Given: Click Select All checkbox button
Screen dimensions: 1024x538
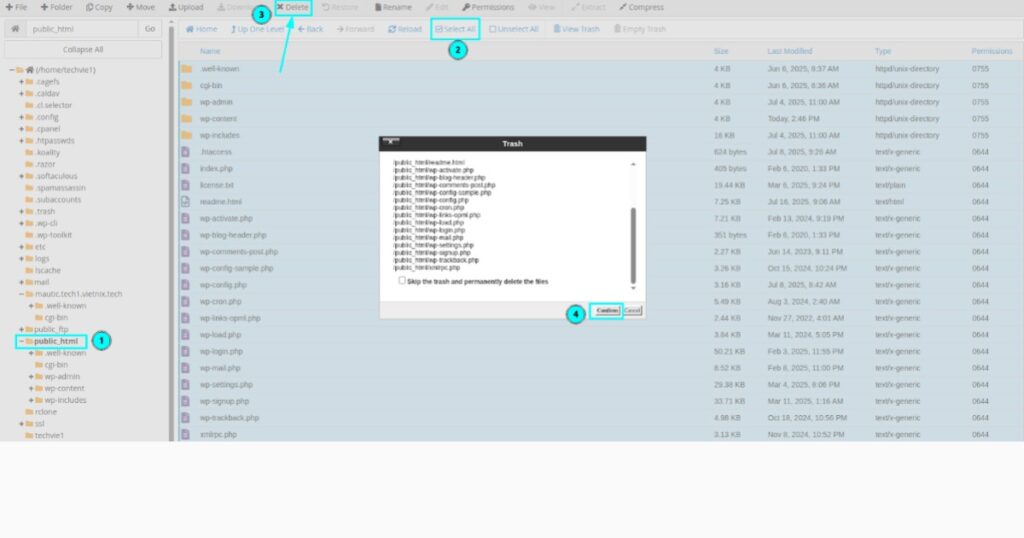Looking at the screenshot, I should 455,29.
